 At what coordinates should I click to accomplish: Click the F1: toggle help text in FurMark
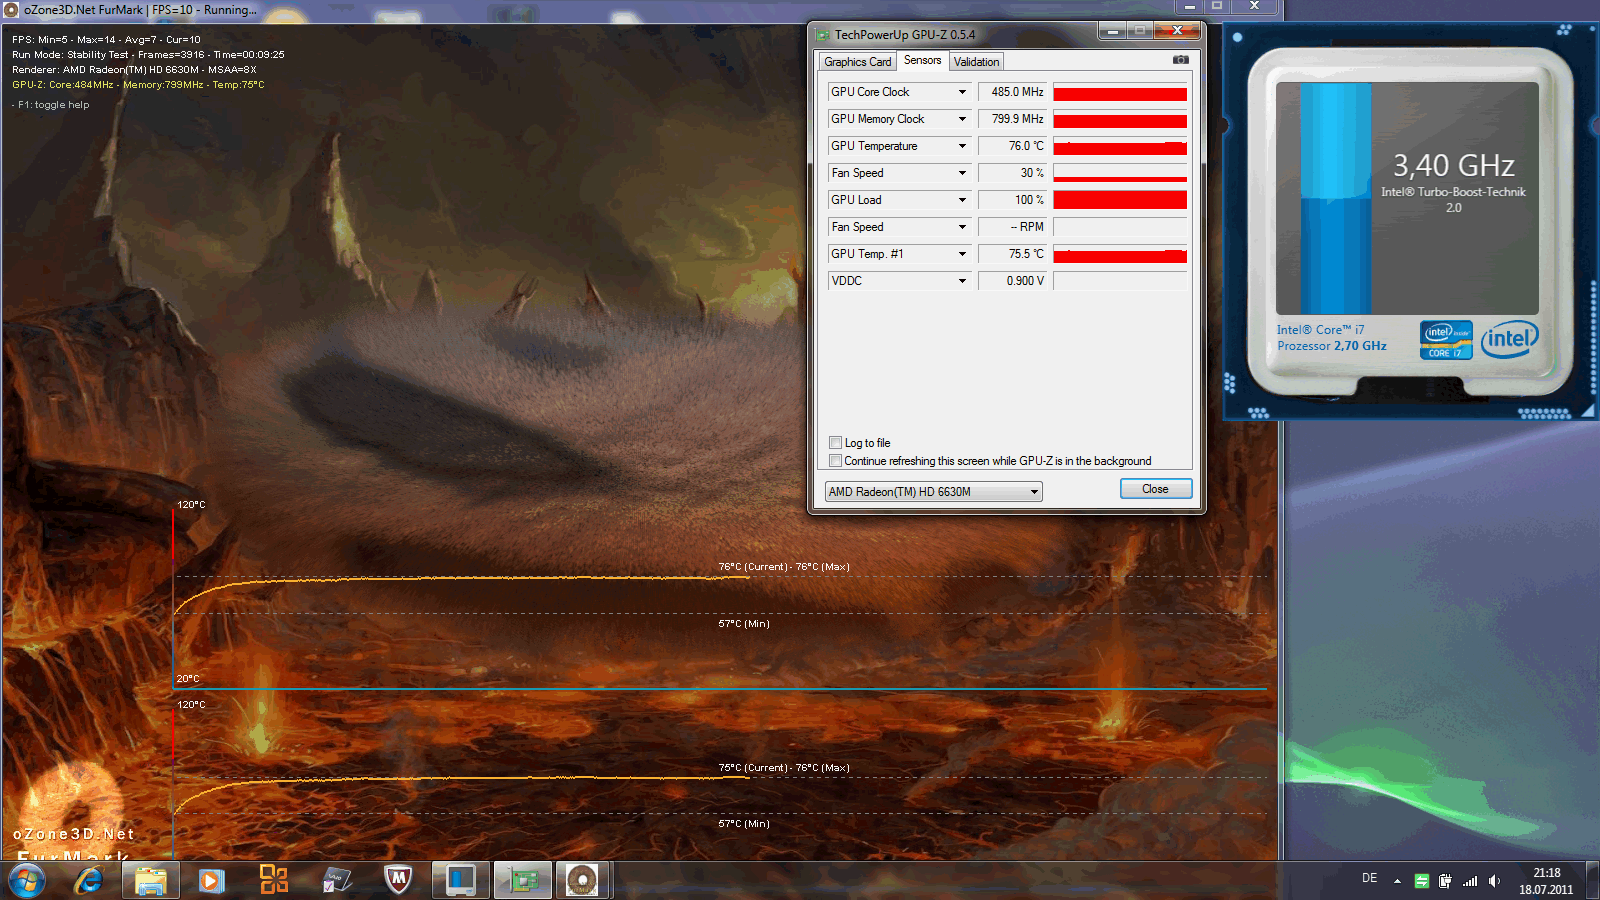coord(53,105)
